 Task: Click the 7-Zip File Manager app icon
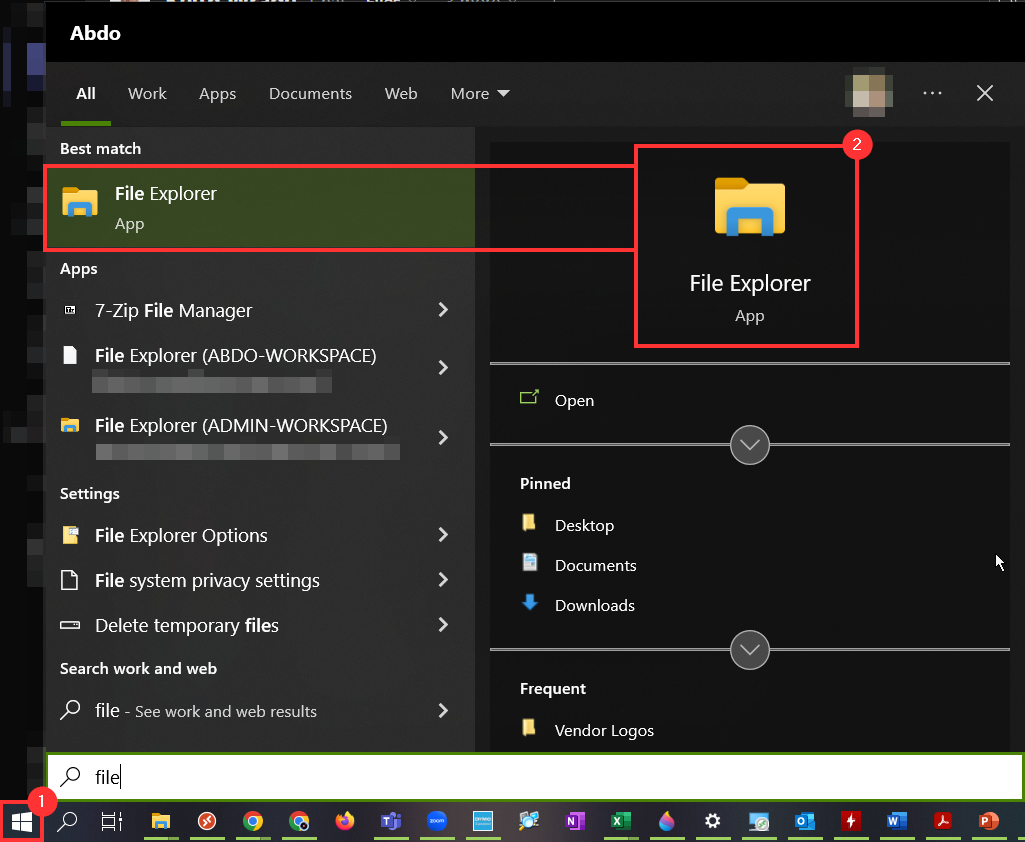coord(70,310)
